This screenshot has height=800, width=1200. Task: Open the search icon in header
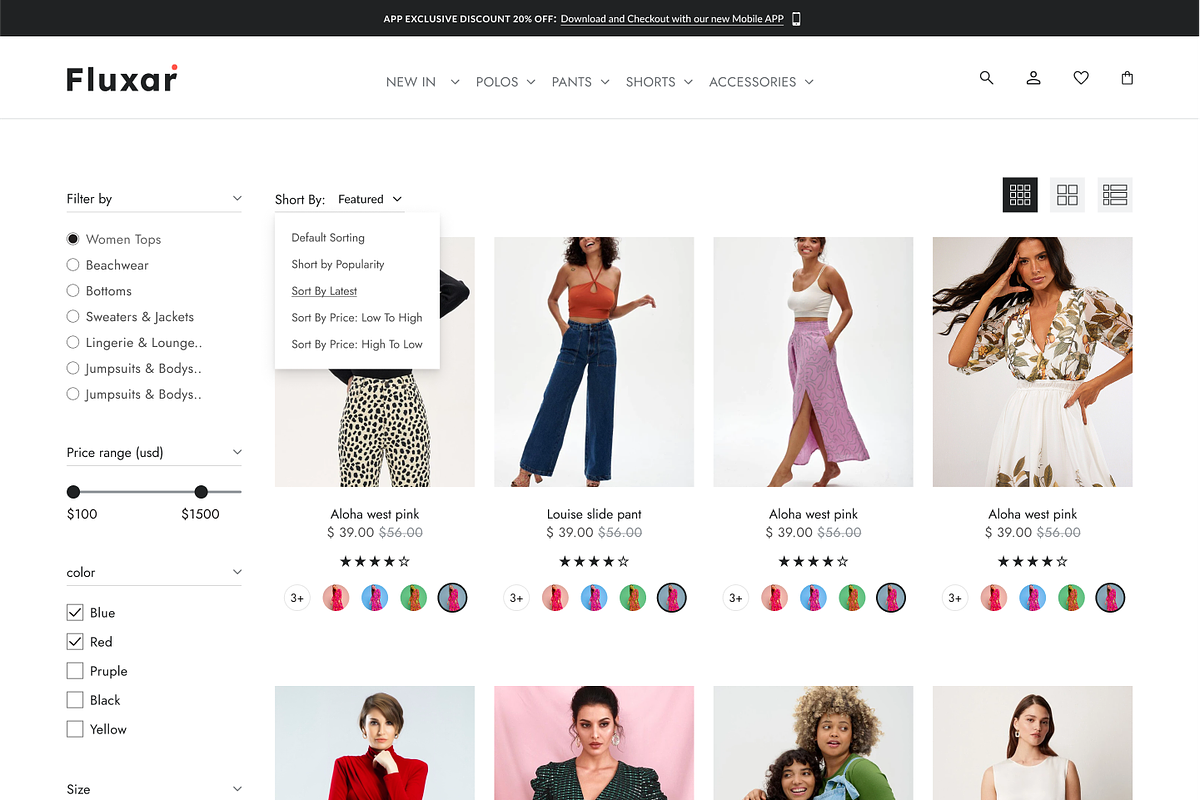click(986, 78)
